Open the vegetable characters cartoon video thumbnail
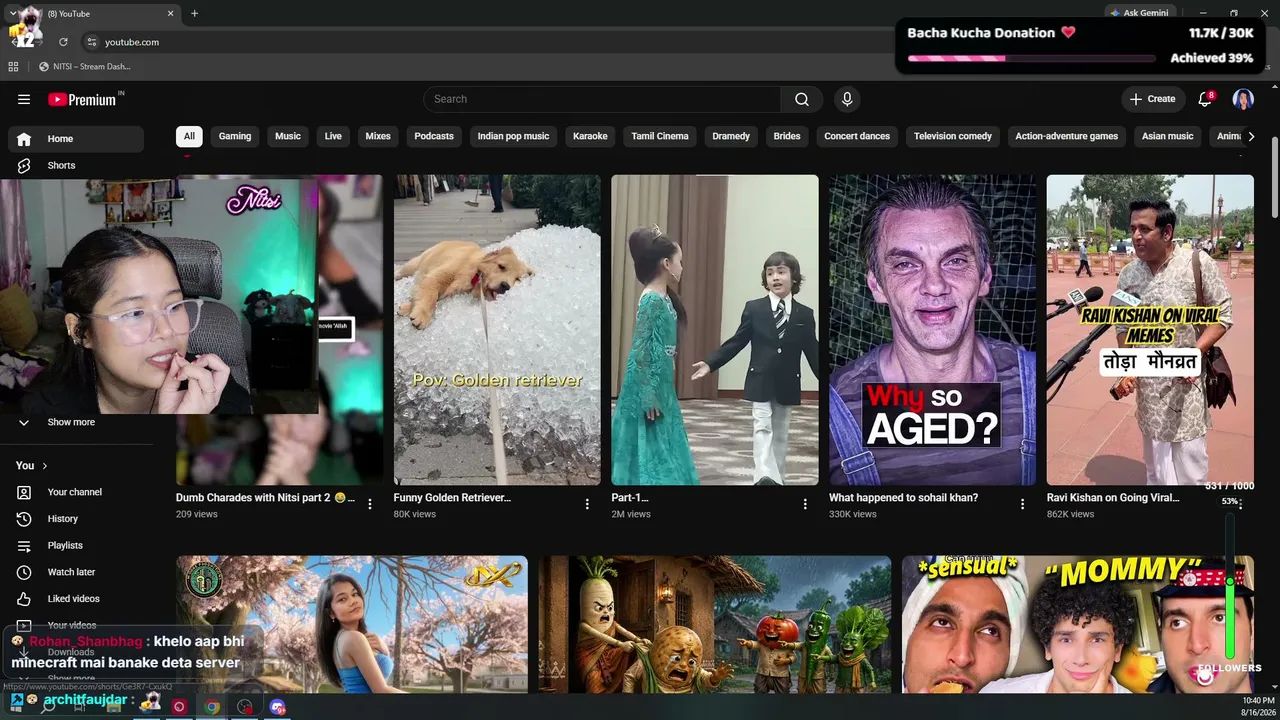1280x720 pixels. click(715, 624)
